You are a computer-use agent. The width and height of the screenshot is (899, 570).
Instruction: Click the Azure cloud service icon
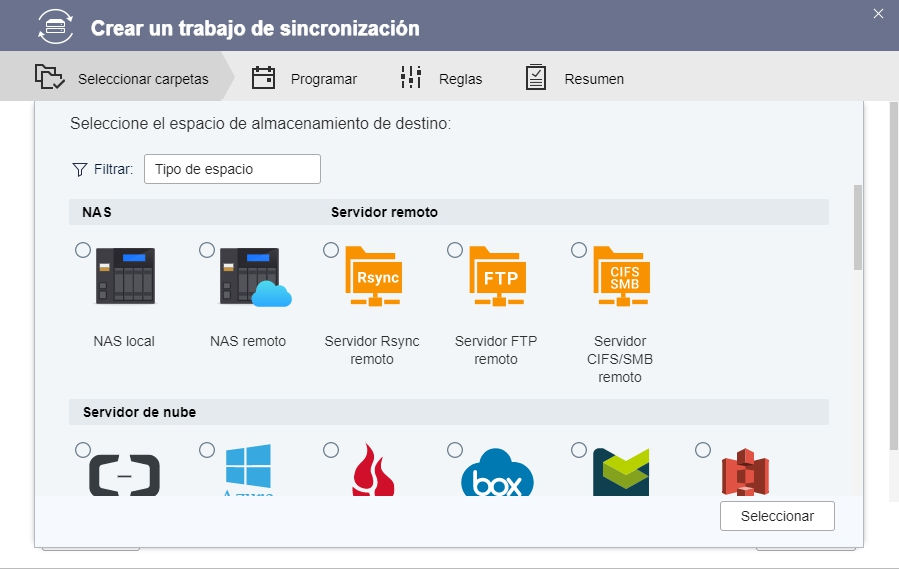(x=248, y=470)
